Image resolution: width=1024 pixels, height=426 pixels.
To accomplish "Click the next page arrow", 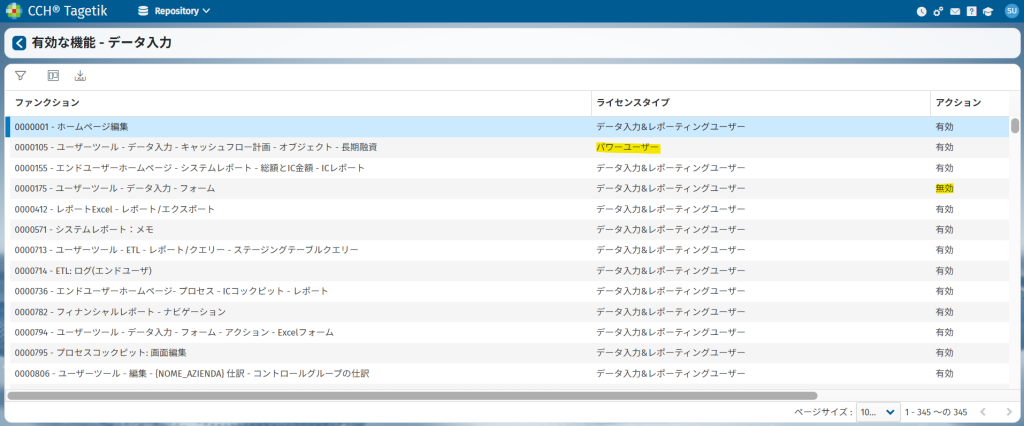I will pos(1007,412).
